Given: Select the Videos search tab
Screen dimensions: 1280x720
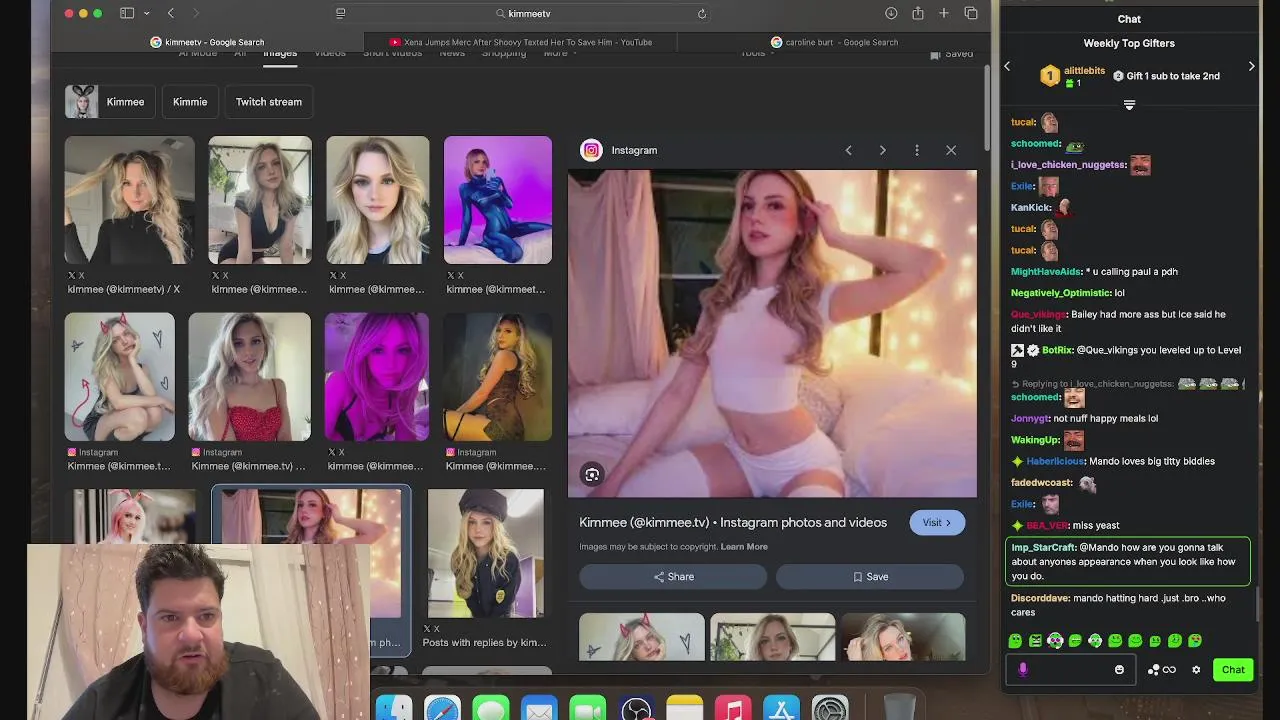Looking at the screenshot, I should coord(330,53).
